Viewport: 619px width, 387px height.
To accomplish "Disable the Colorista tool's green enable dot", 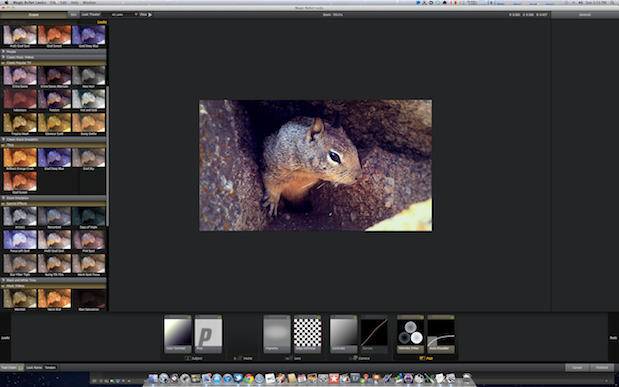I will [x=422, y=317].
